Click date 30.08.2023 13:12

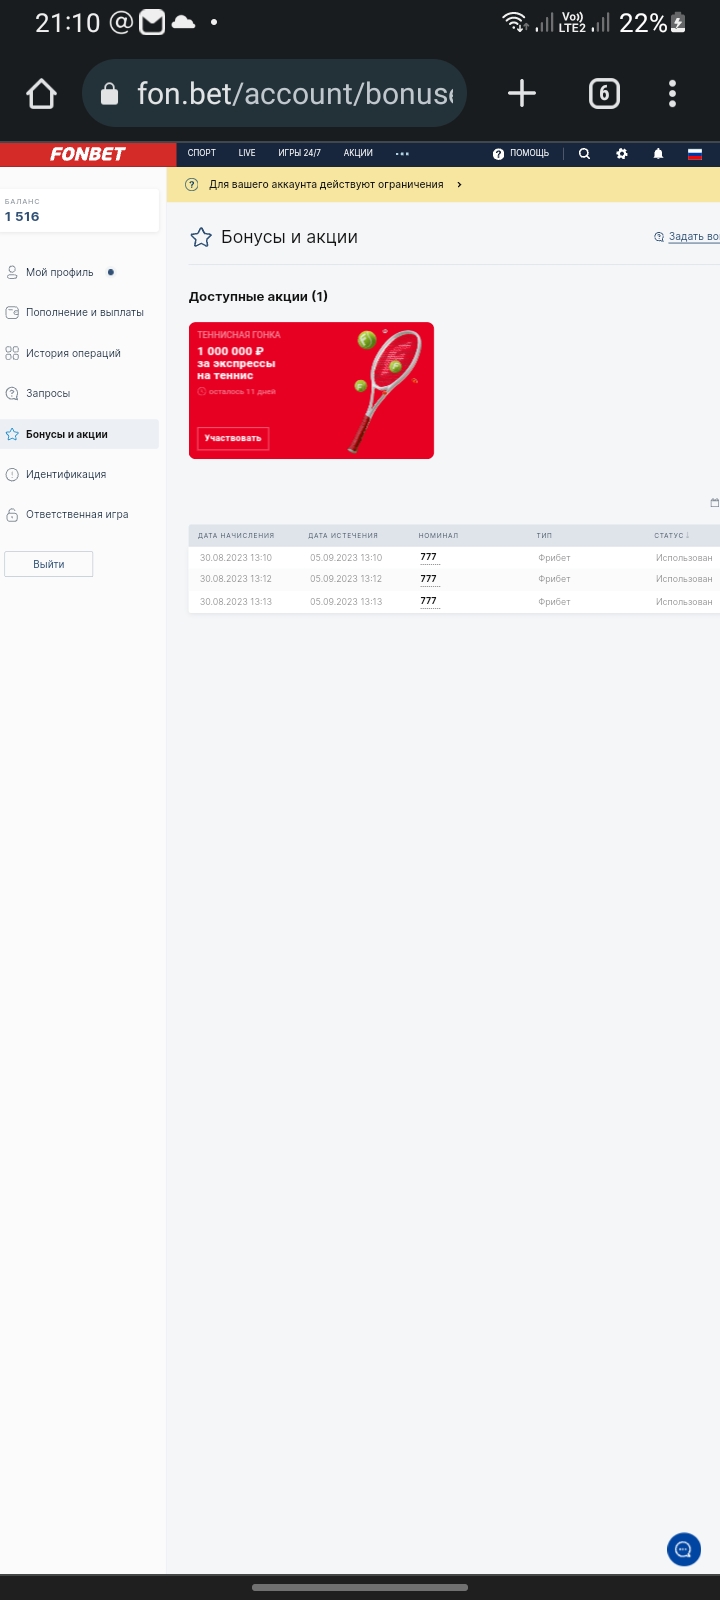coord(236,579)
